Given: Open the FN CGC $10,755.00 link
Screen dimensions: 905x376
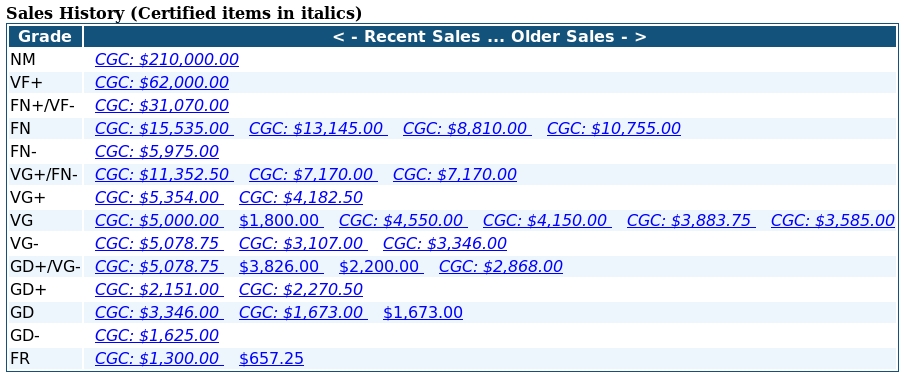Looking at the screenshot, I should click(614, 128).
